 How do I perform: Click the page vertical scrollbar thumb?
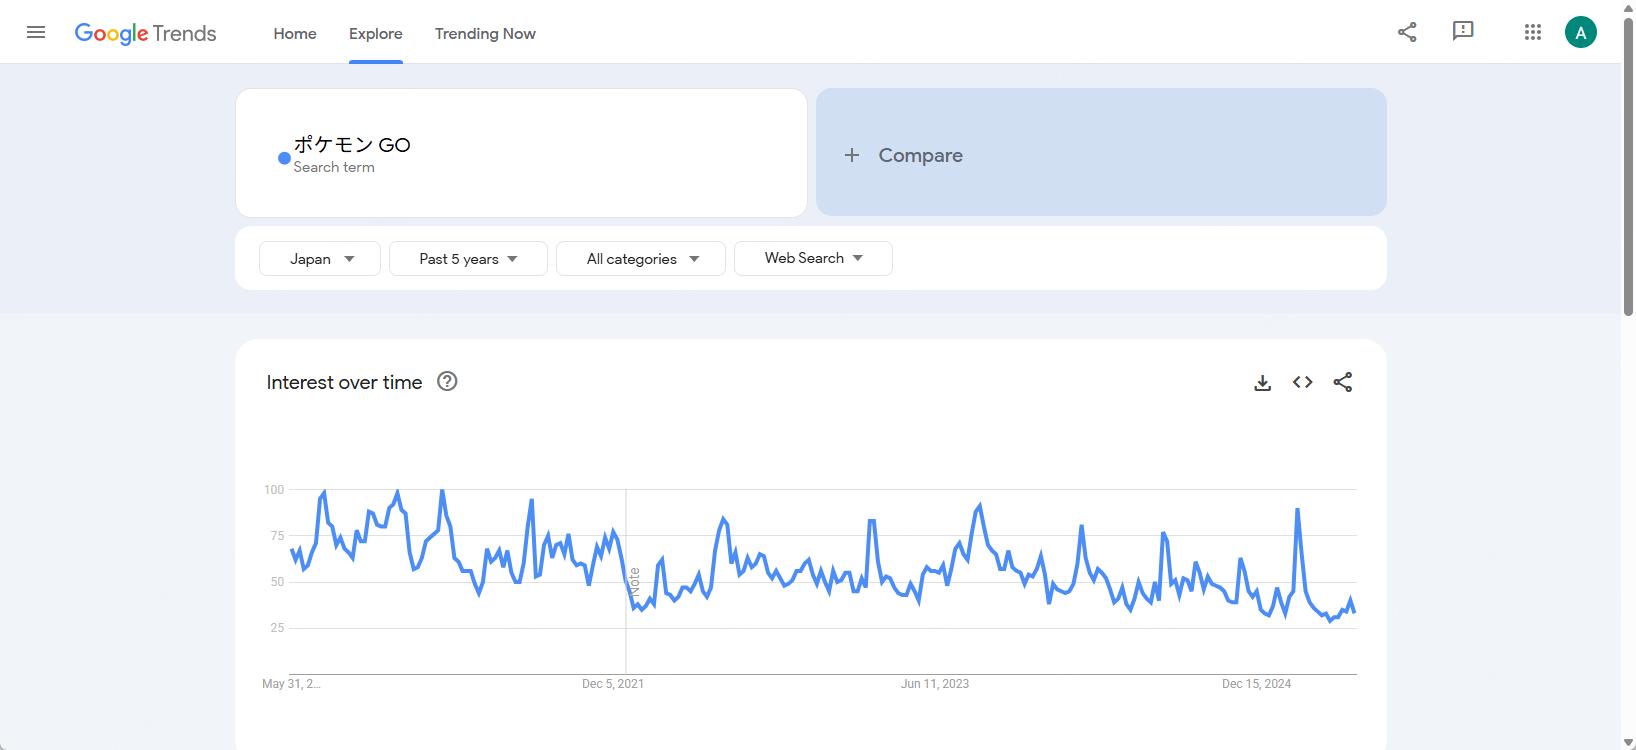1628,166
